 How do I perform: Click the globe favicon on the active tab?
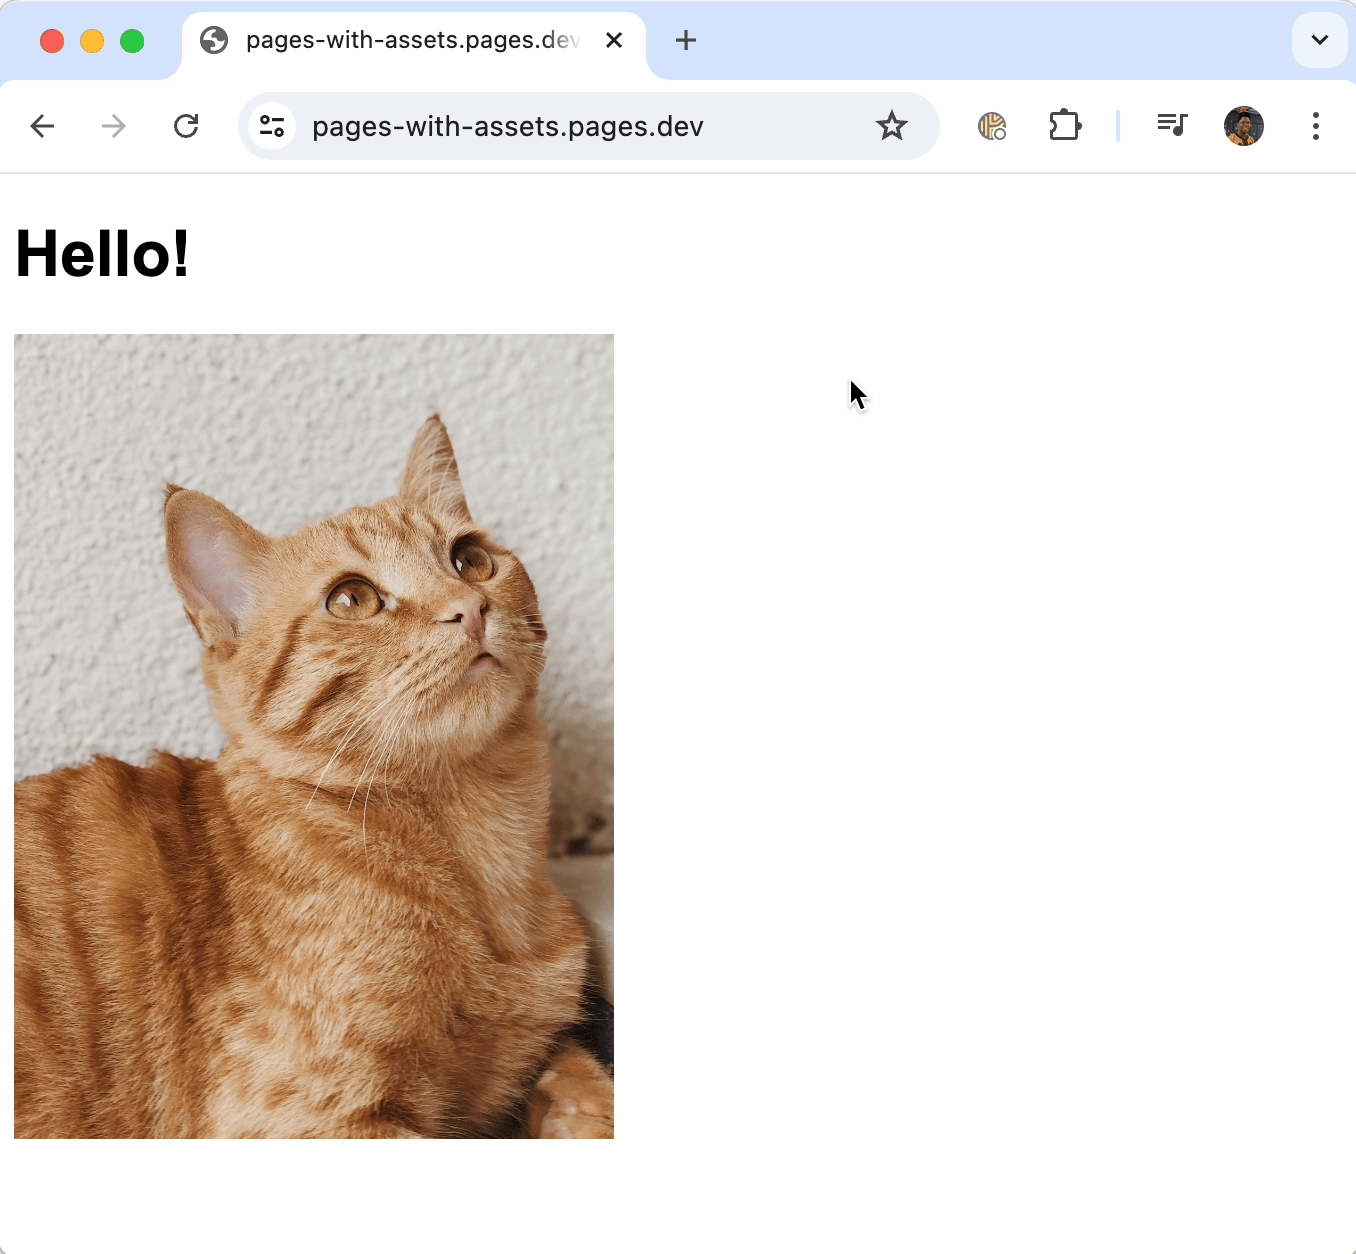pos(213,40)
